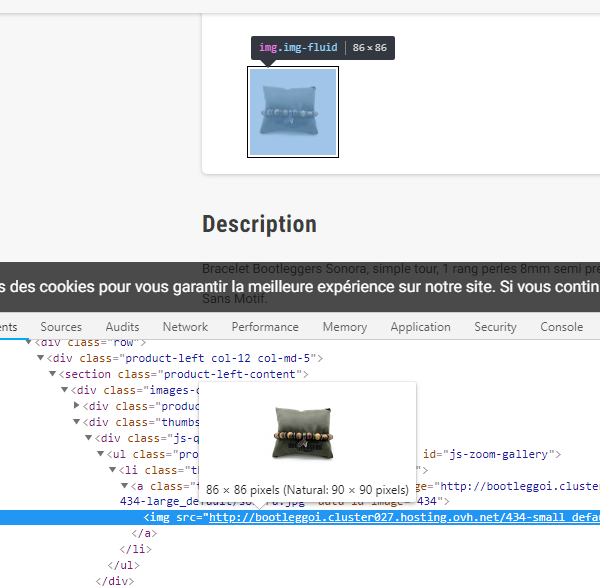Click the cookies notice banner text
The width and height of the screenshot is (600, 587).
click(300, 287)
